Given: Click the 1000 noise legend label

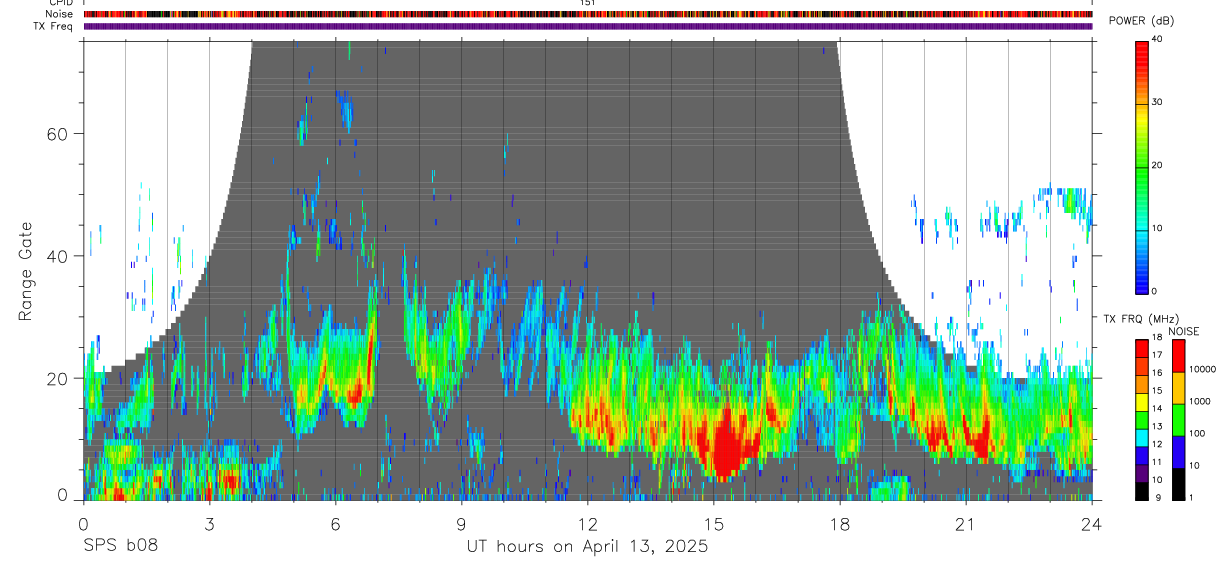Looking at the screenshot, I should coord(1200,401).
